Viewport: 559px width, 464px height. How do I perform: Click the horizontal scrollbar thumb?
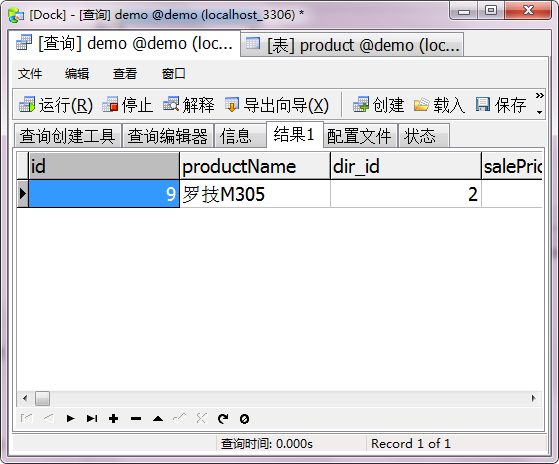tap(42, 398)
